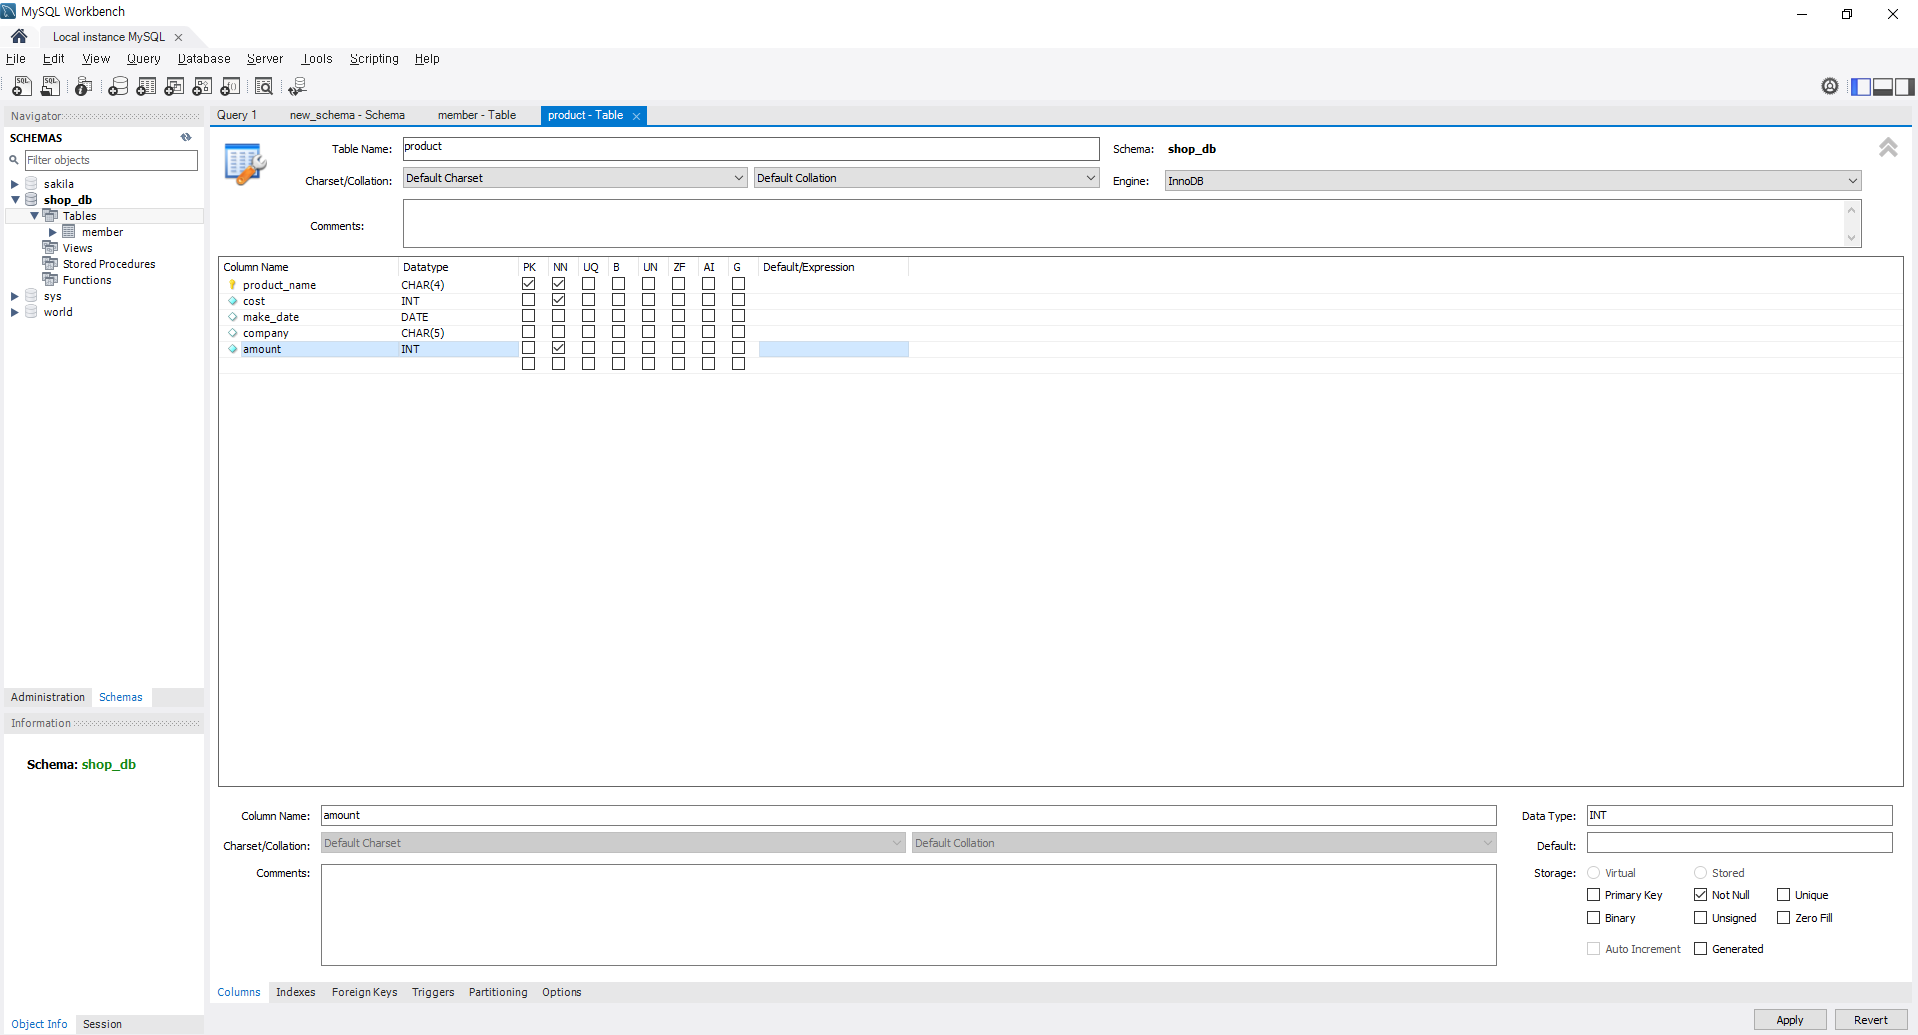Screen dimensions: 1918x1035
Task: Open the table Default Collation dropdown
Action: coord(926,178)
